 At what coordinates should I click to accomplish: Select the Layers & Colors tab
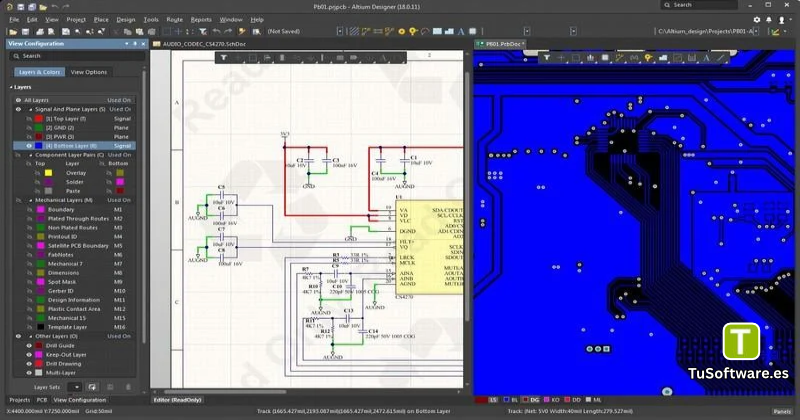point(40,72)
